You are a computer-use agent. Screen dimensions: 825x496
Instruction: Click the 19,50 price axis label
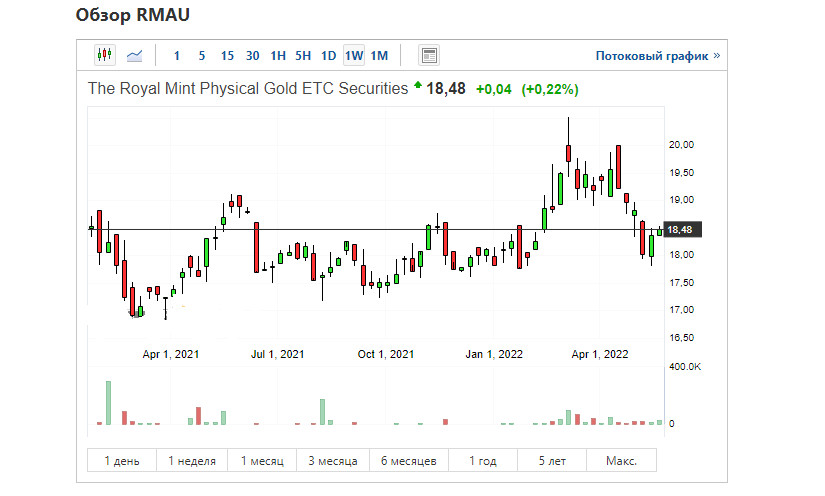tap(681, 173)
